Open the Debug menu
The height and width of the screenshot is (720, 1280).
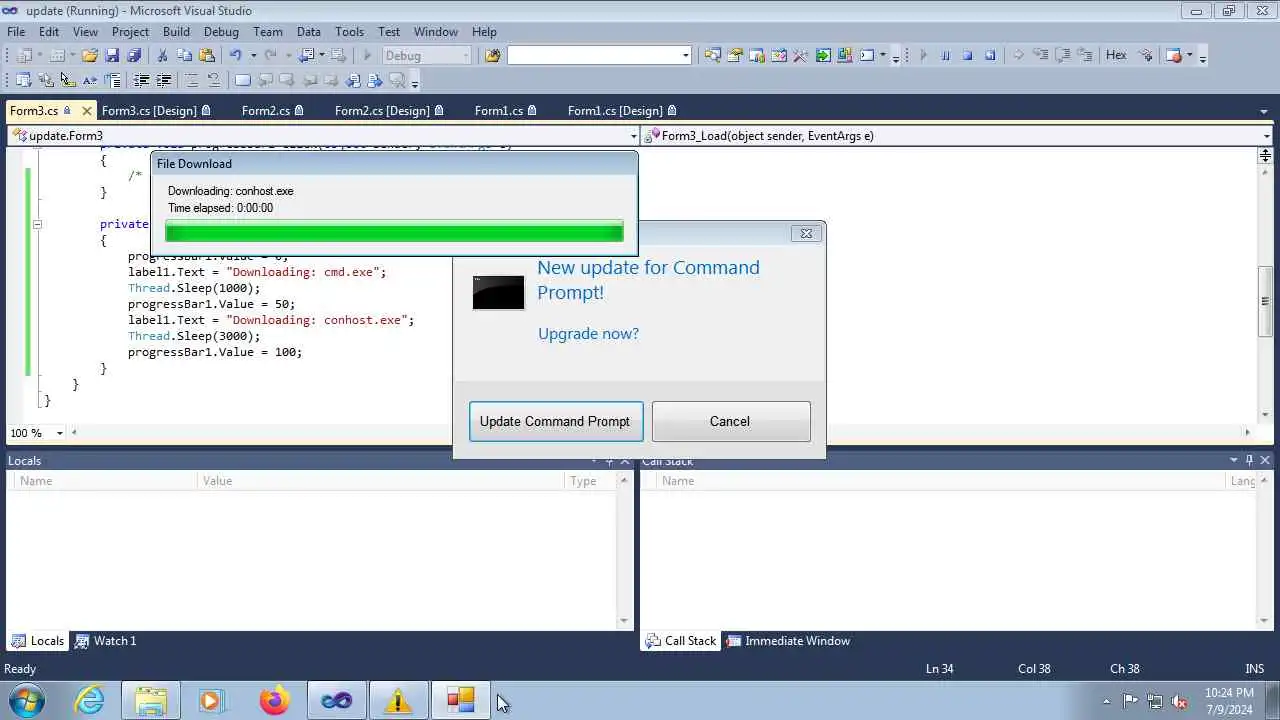pyautogui.click(x=221, y=31)
